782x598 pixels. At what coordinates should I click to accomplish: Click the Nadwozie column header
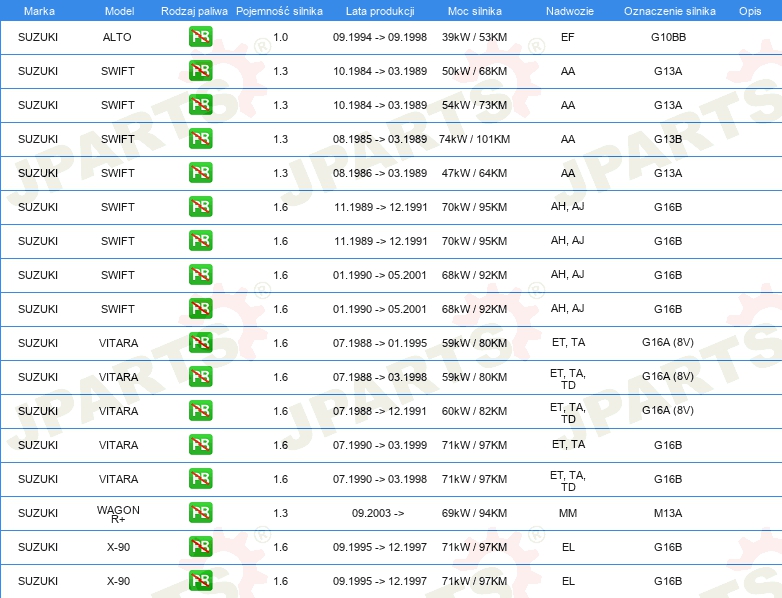point(570,11)
